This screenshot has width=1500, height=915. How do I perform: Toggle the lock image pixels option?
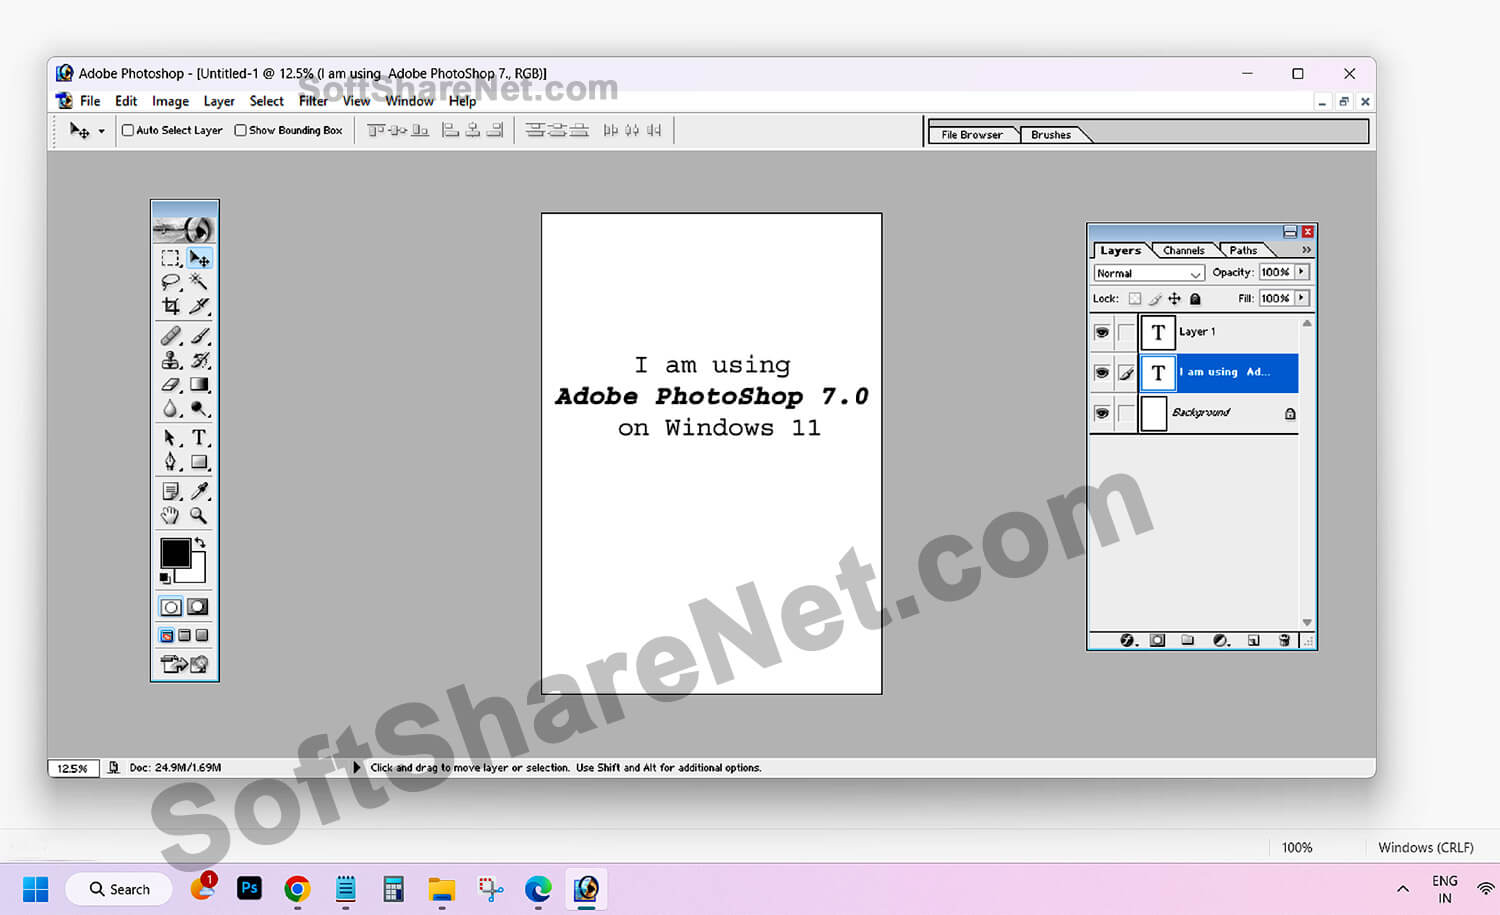tap(1155, 298)
